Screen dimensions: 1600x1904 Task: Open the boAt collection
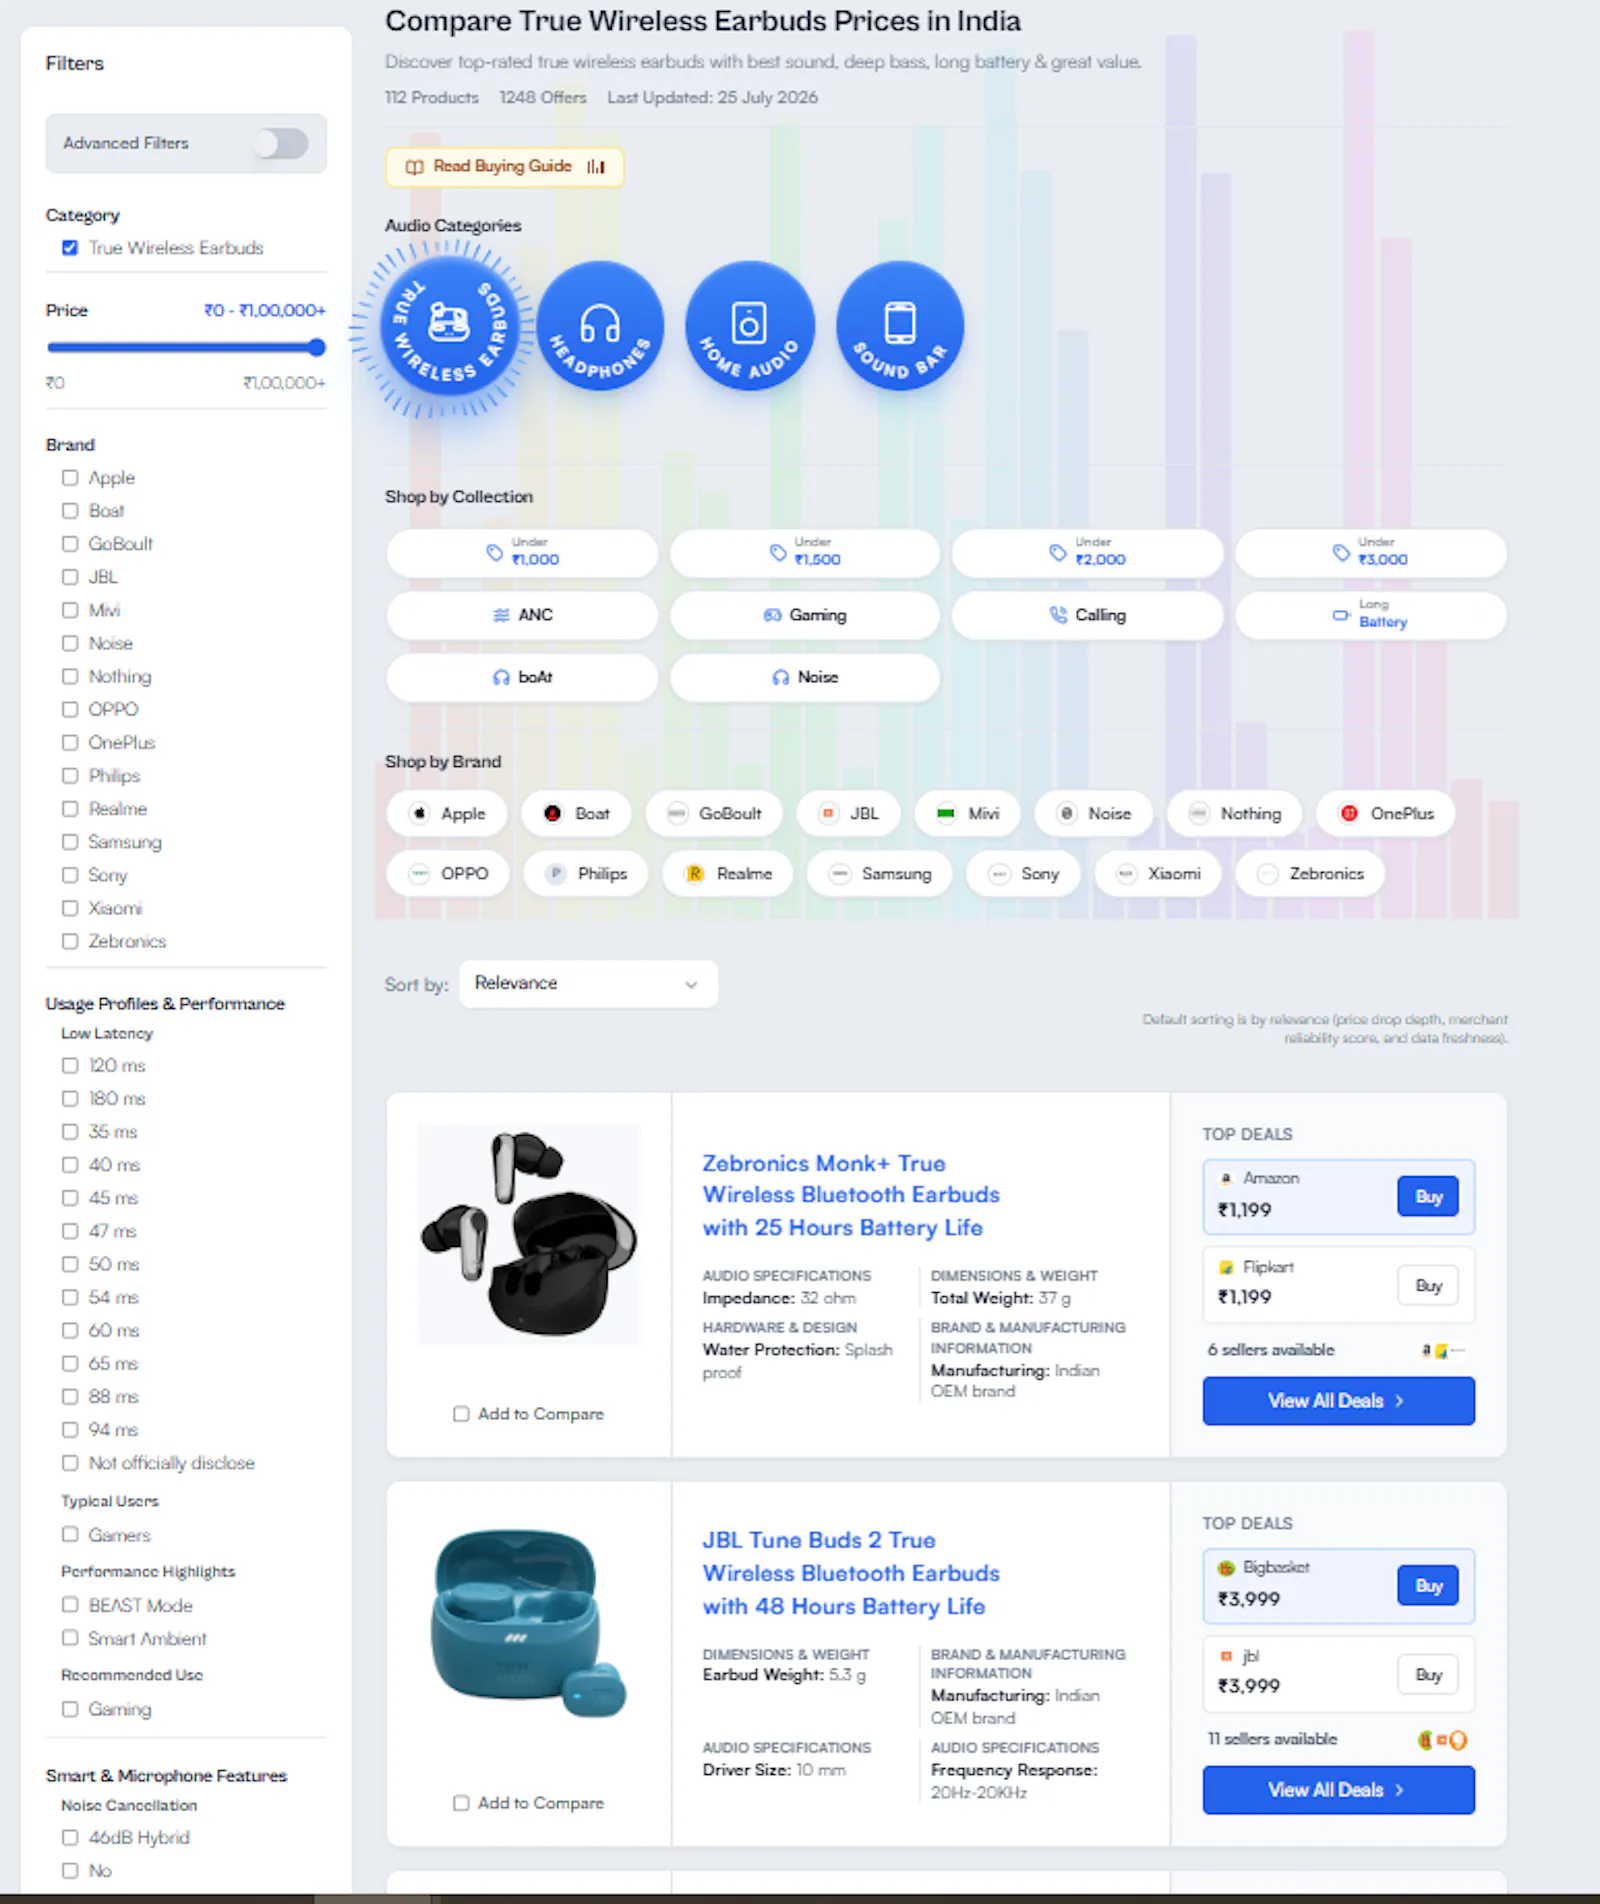[x=522, y=677]
